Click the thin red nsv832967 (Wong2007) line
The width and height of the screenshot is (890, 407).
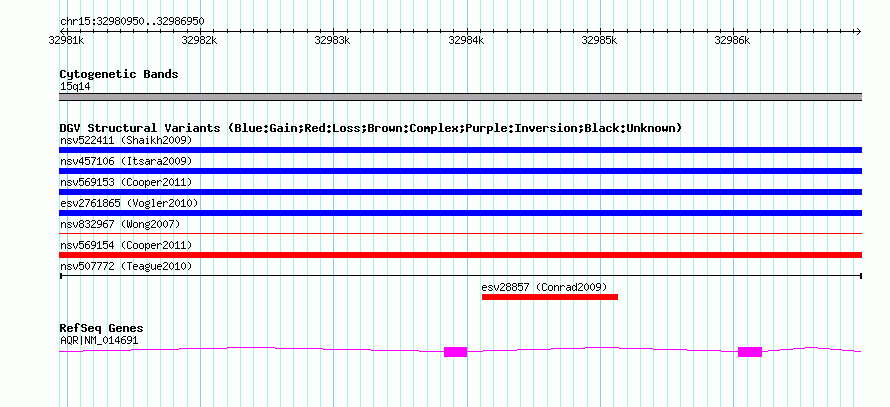[460, 233]
